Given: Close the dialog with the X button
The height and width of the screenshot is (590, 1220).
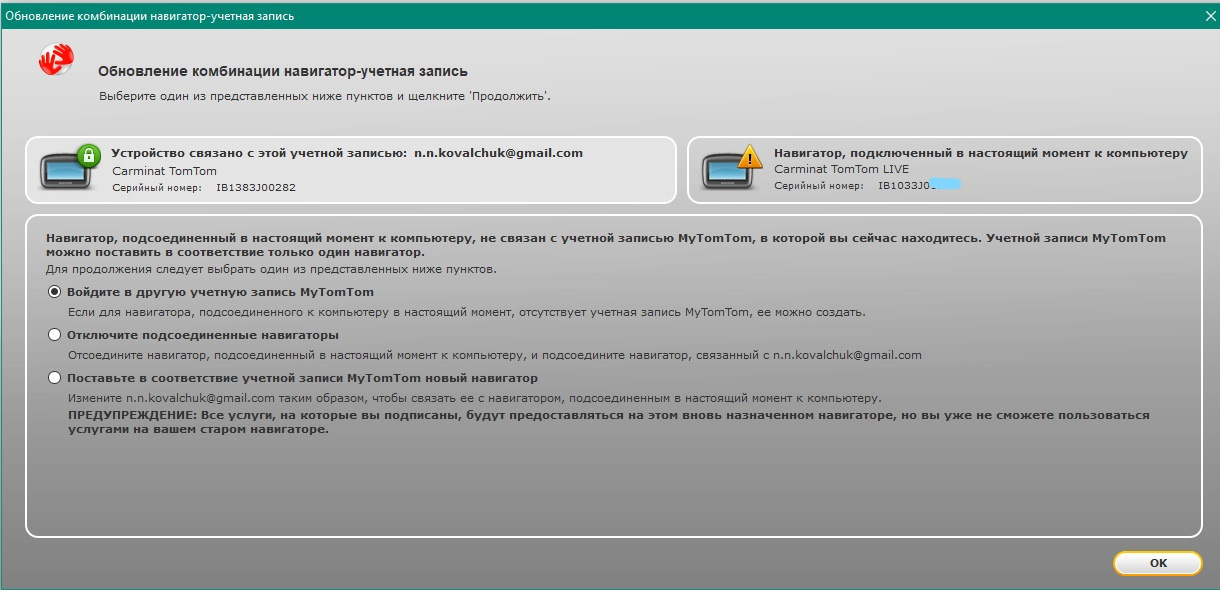Looking at the screenshot, I should [1208, 17].
